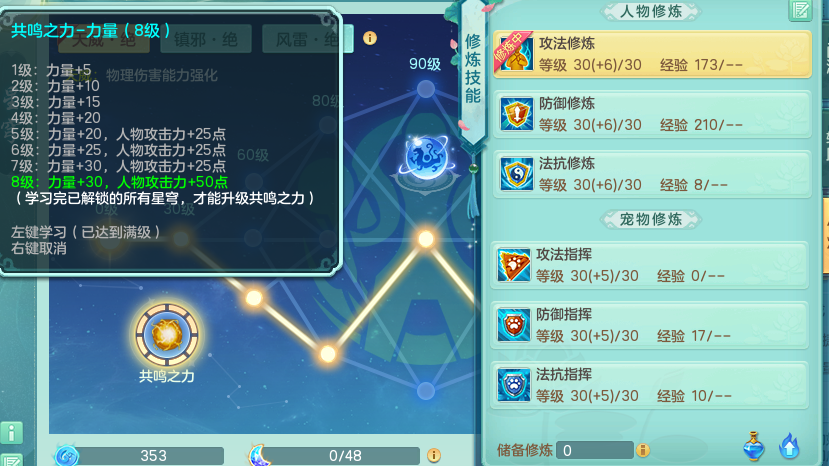Select the 修炼技能 vertical banner tab
The height and width of the screenshot is (466, 829).
tap(473, 70)
